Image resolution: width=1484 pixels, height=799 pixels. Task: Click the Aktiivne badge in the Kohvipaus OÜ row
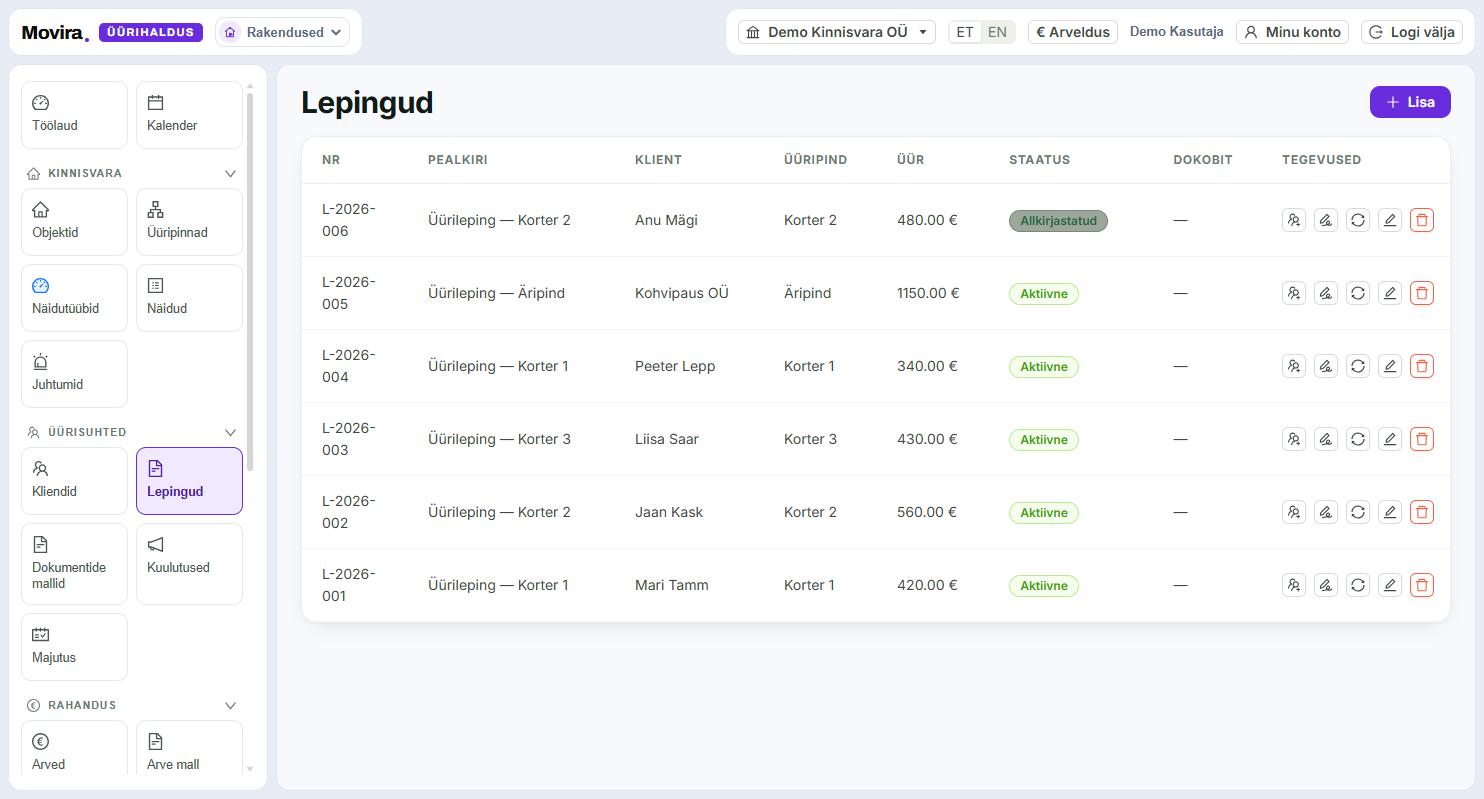pos(1044,294)
